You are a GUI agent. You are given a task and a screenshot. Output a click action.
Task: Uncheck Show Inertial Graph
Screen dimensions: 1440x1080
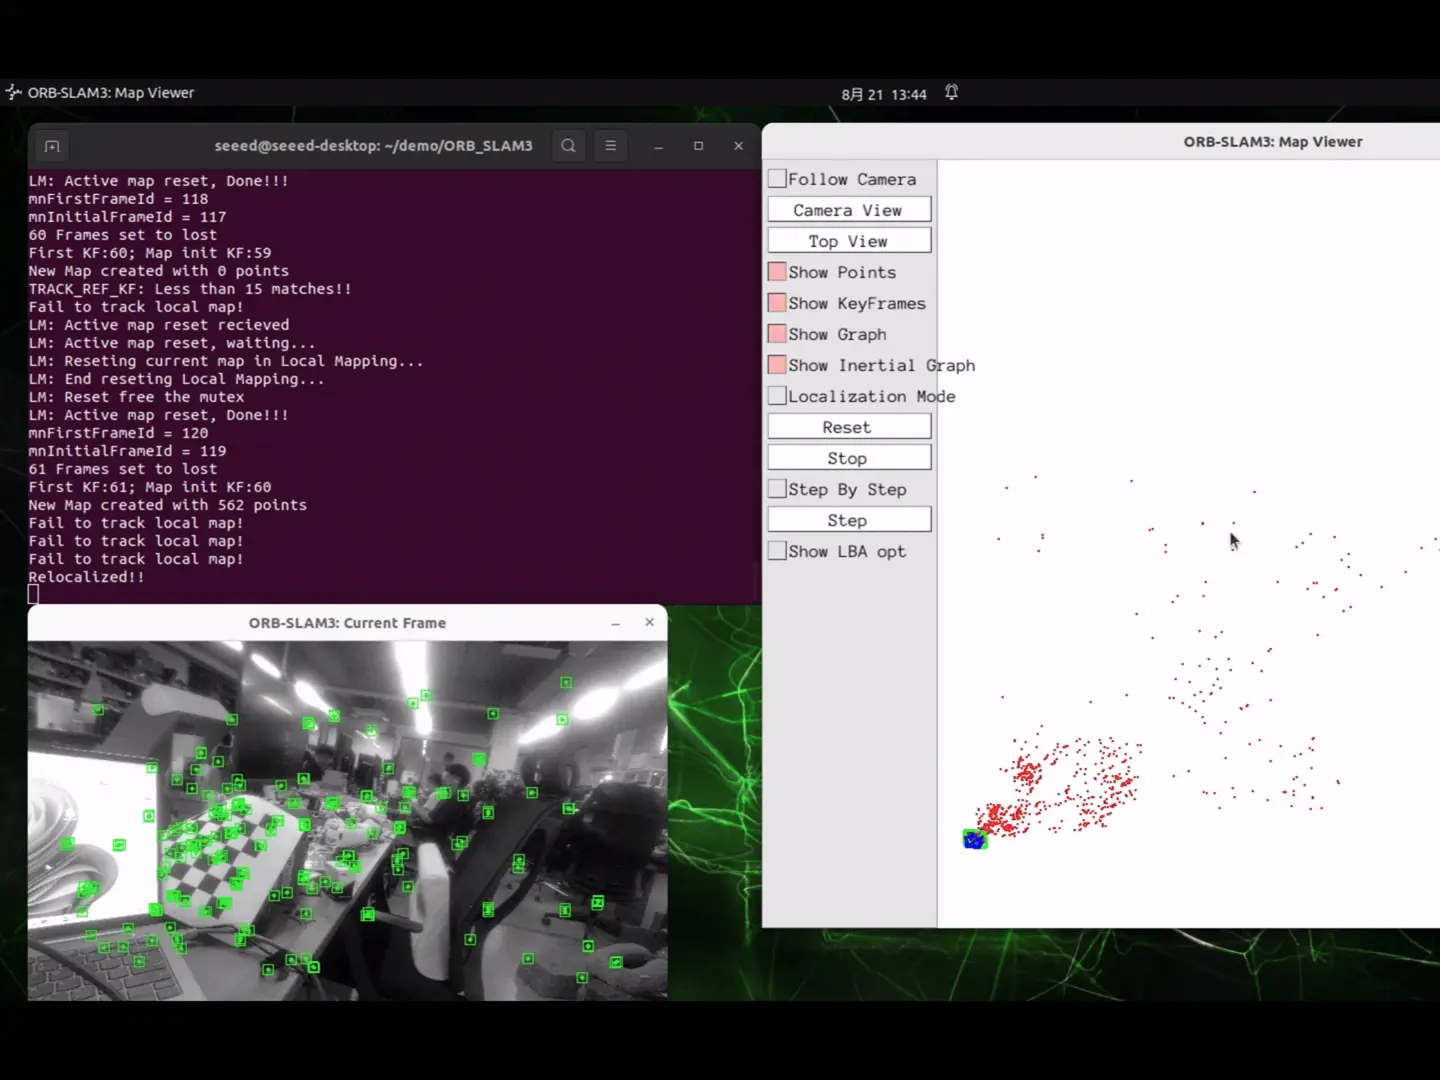tap(777, 365)
